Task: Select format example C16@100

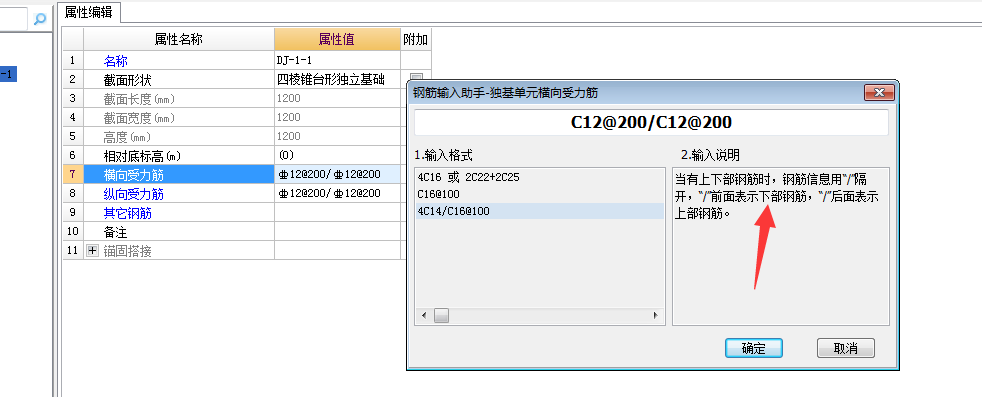Action: point(438,194)
